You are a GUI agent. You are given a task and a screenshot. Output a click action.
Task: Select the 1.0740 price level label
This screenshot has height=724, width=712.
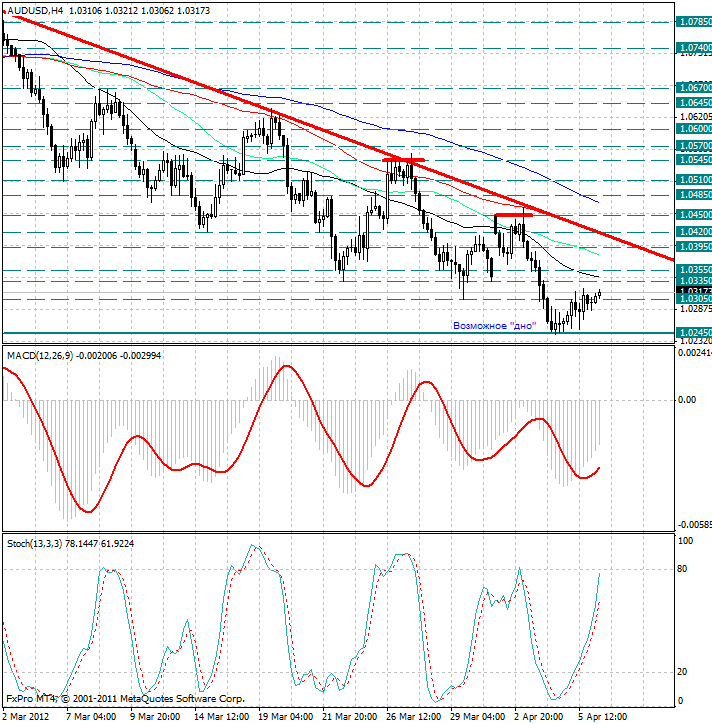(x=694, y=48)
